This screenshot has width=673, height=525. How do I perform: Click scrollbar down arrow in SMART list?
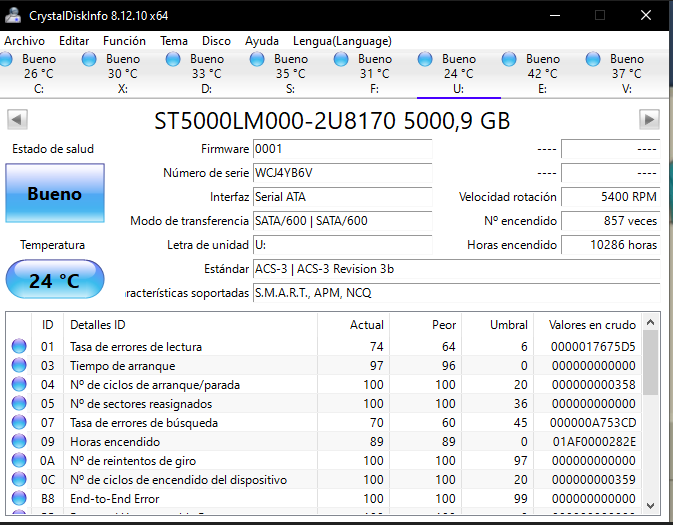coord(651,506)
